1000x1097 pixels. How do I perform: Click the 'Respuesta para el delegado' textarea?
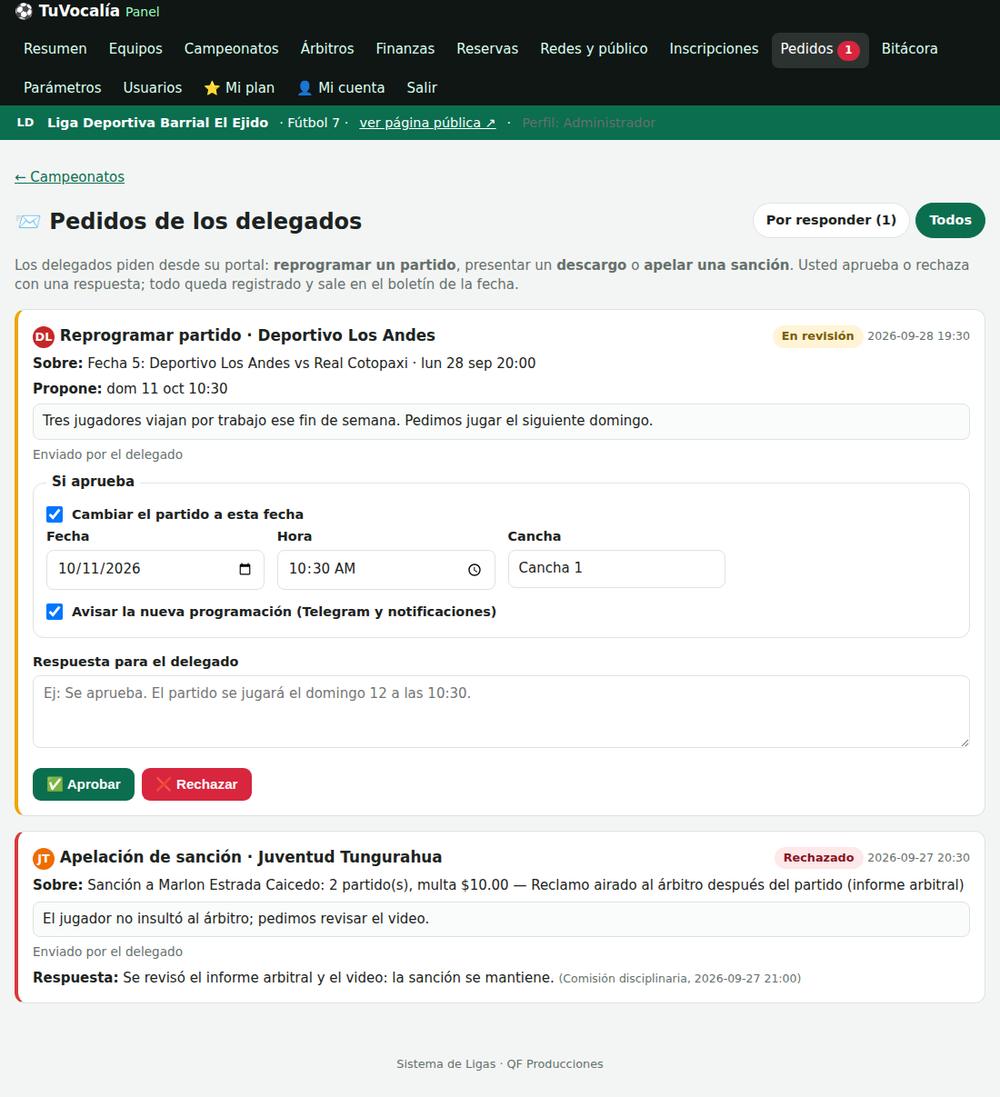(501, 712)
